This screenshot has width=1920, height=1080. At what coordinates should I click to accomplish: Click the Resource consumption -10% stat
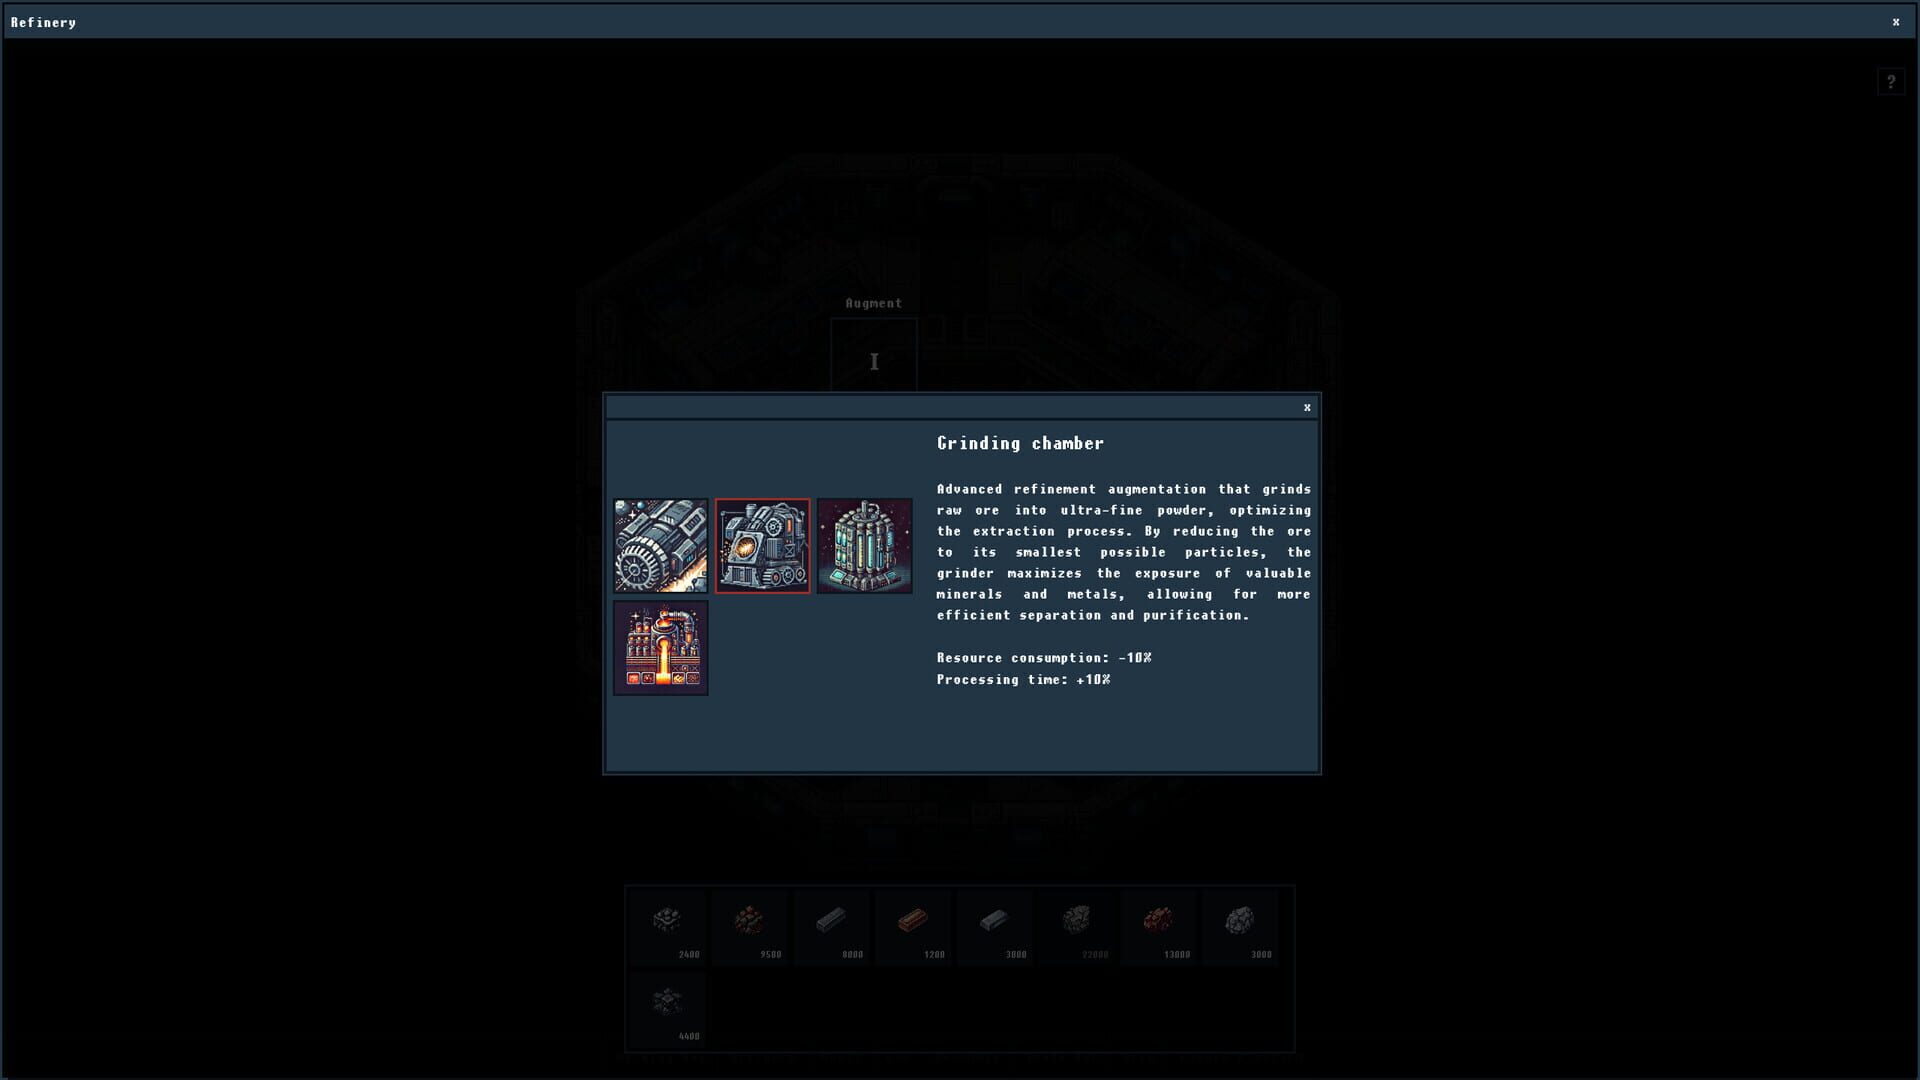pos(1044,658)
